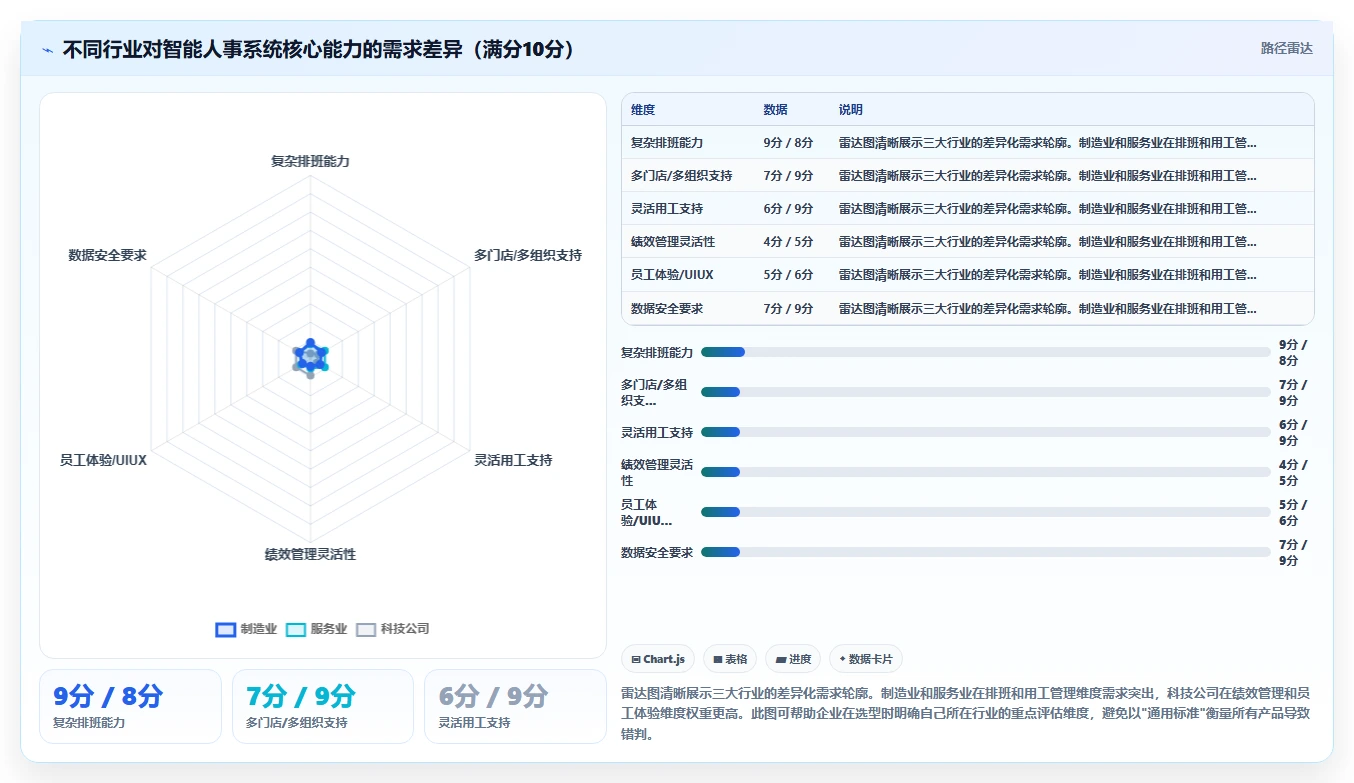Click the 数据卡片 chip

coord(866,659)
